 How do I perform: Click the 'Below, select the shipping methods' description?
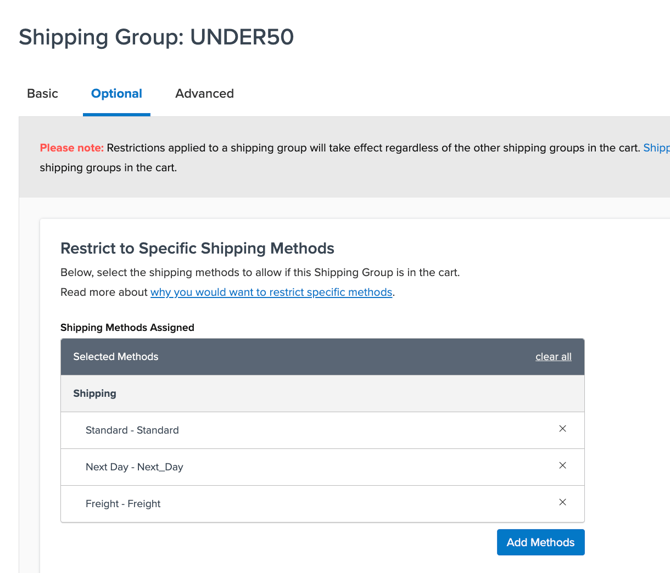(259, 272)
